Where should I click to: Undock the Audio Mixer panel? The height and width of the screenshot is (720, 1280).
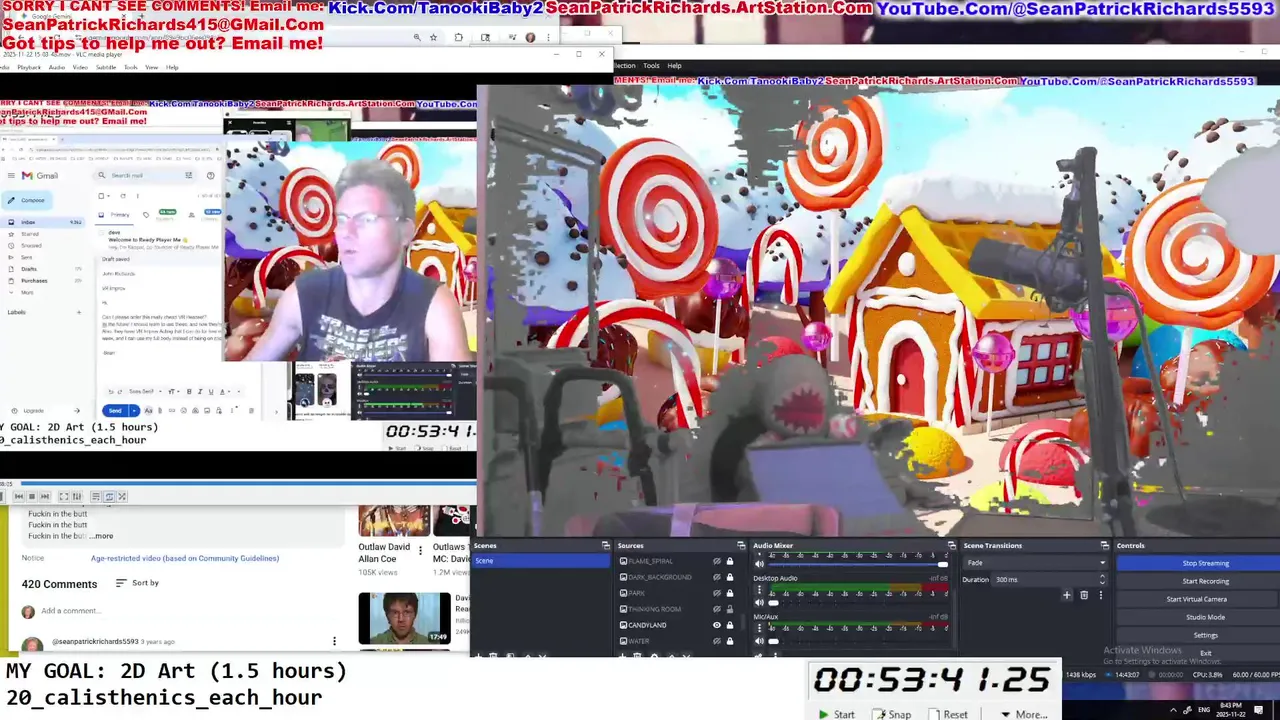click(x=951, y=545)
